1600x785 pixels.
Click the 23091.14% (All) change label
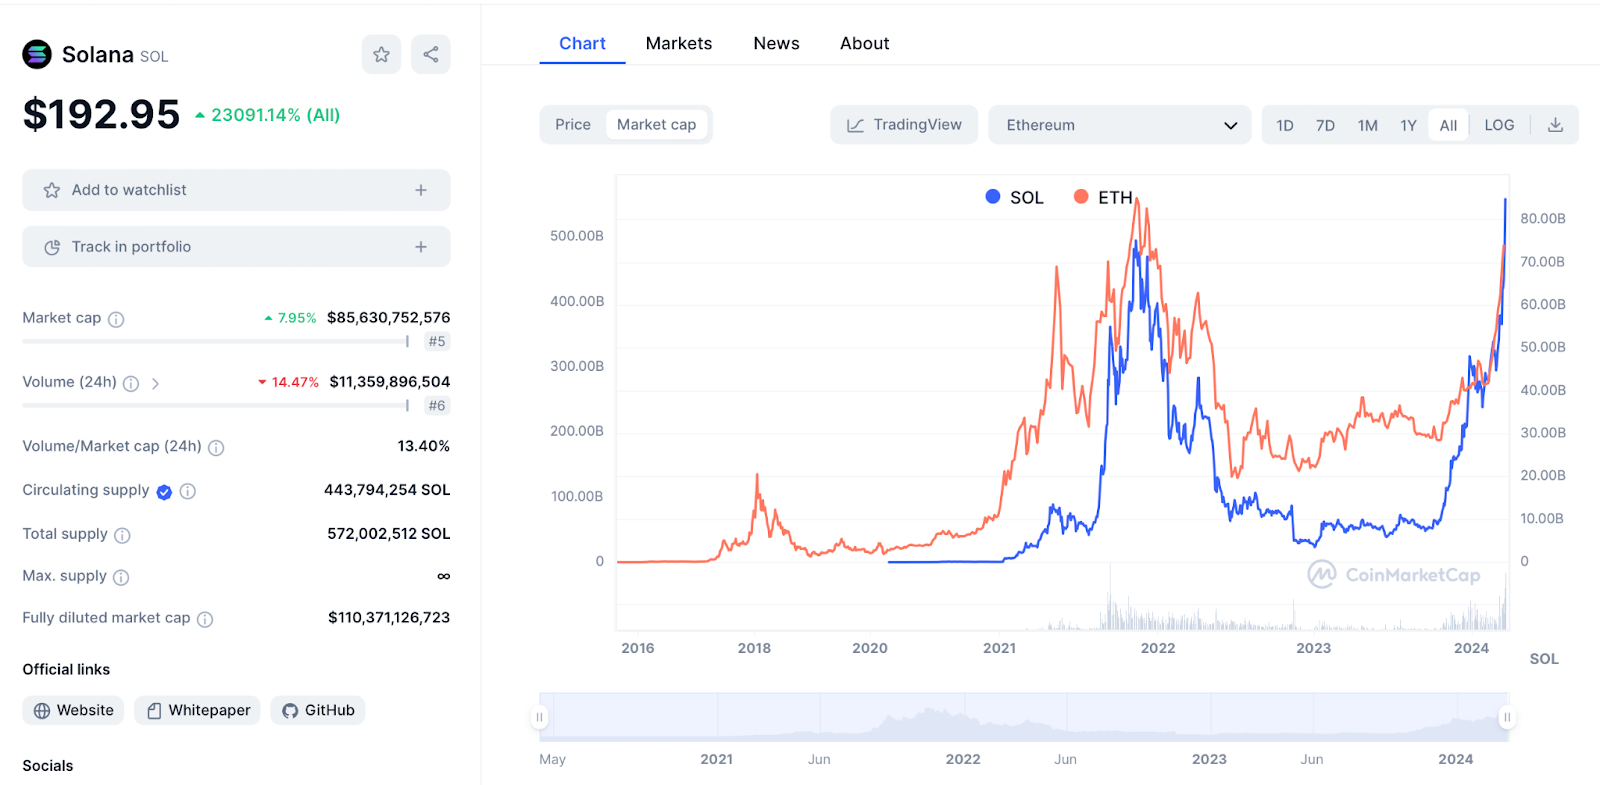coord(268,115)
